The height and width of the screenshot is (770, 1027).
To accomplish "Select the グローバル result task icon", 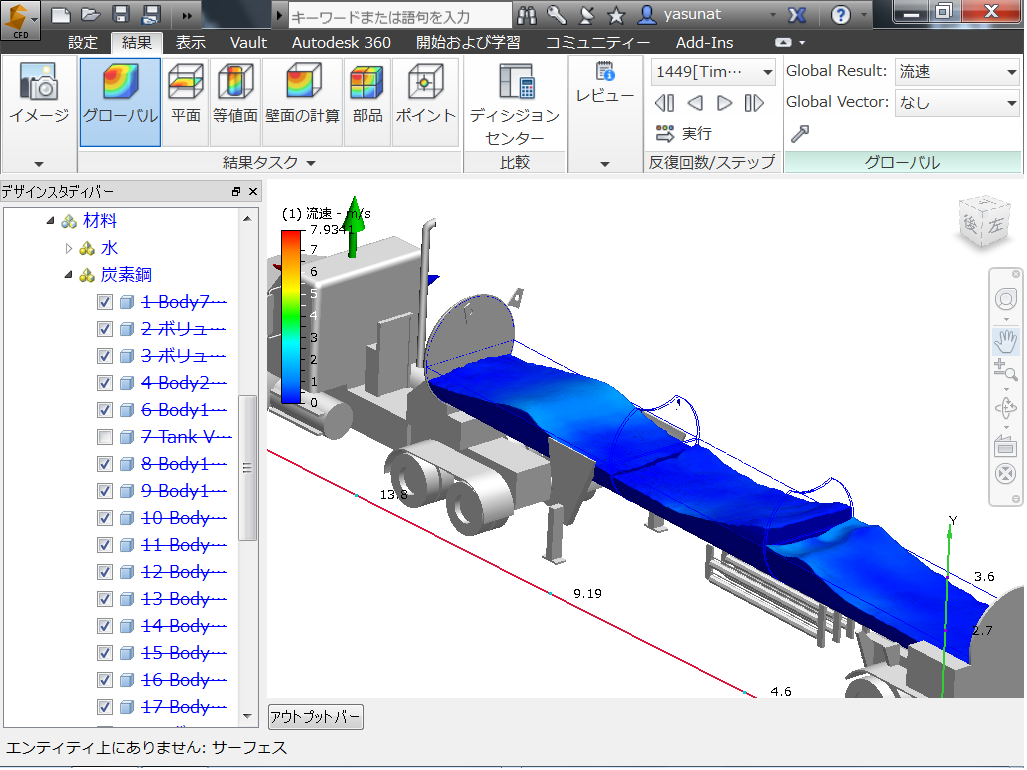I will tap(120, 102).
